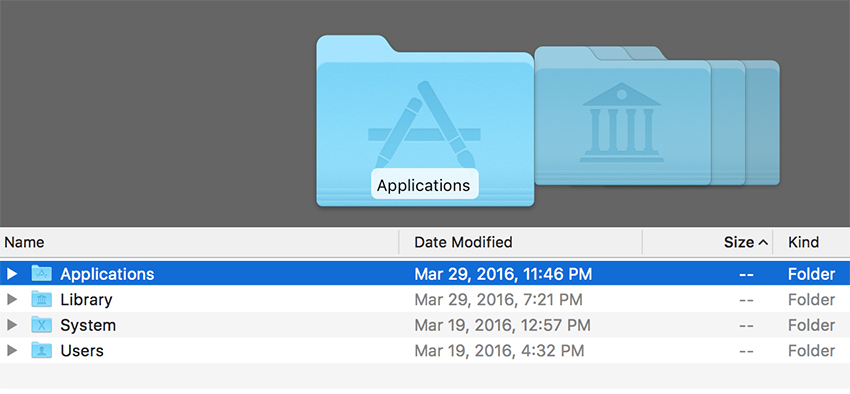850x394 pixels.
Task: Sort by the Size column header
Action: 707,242
